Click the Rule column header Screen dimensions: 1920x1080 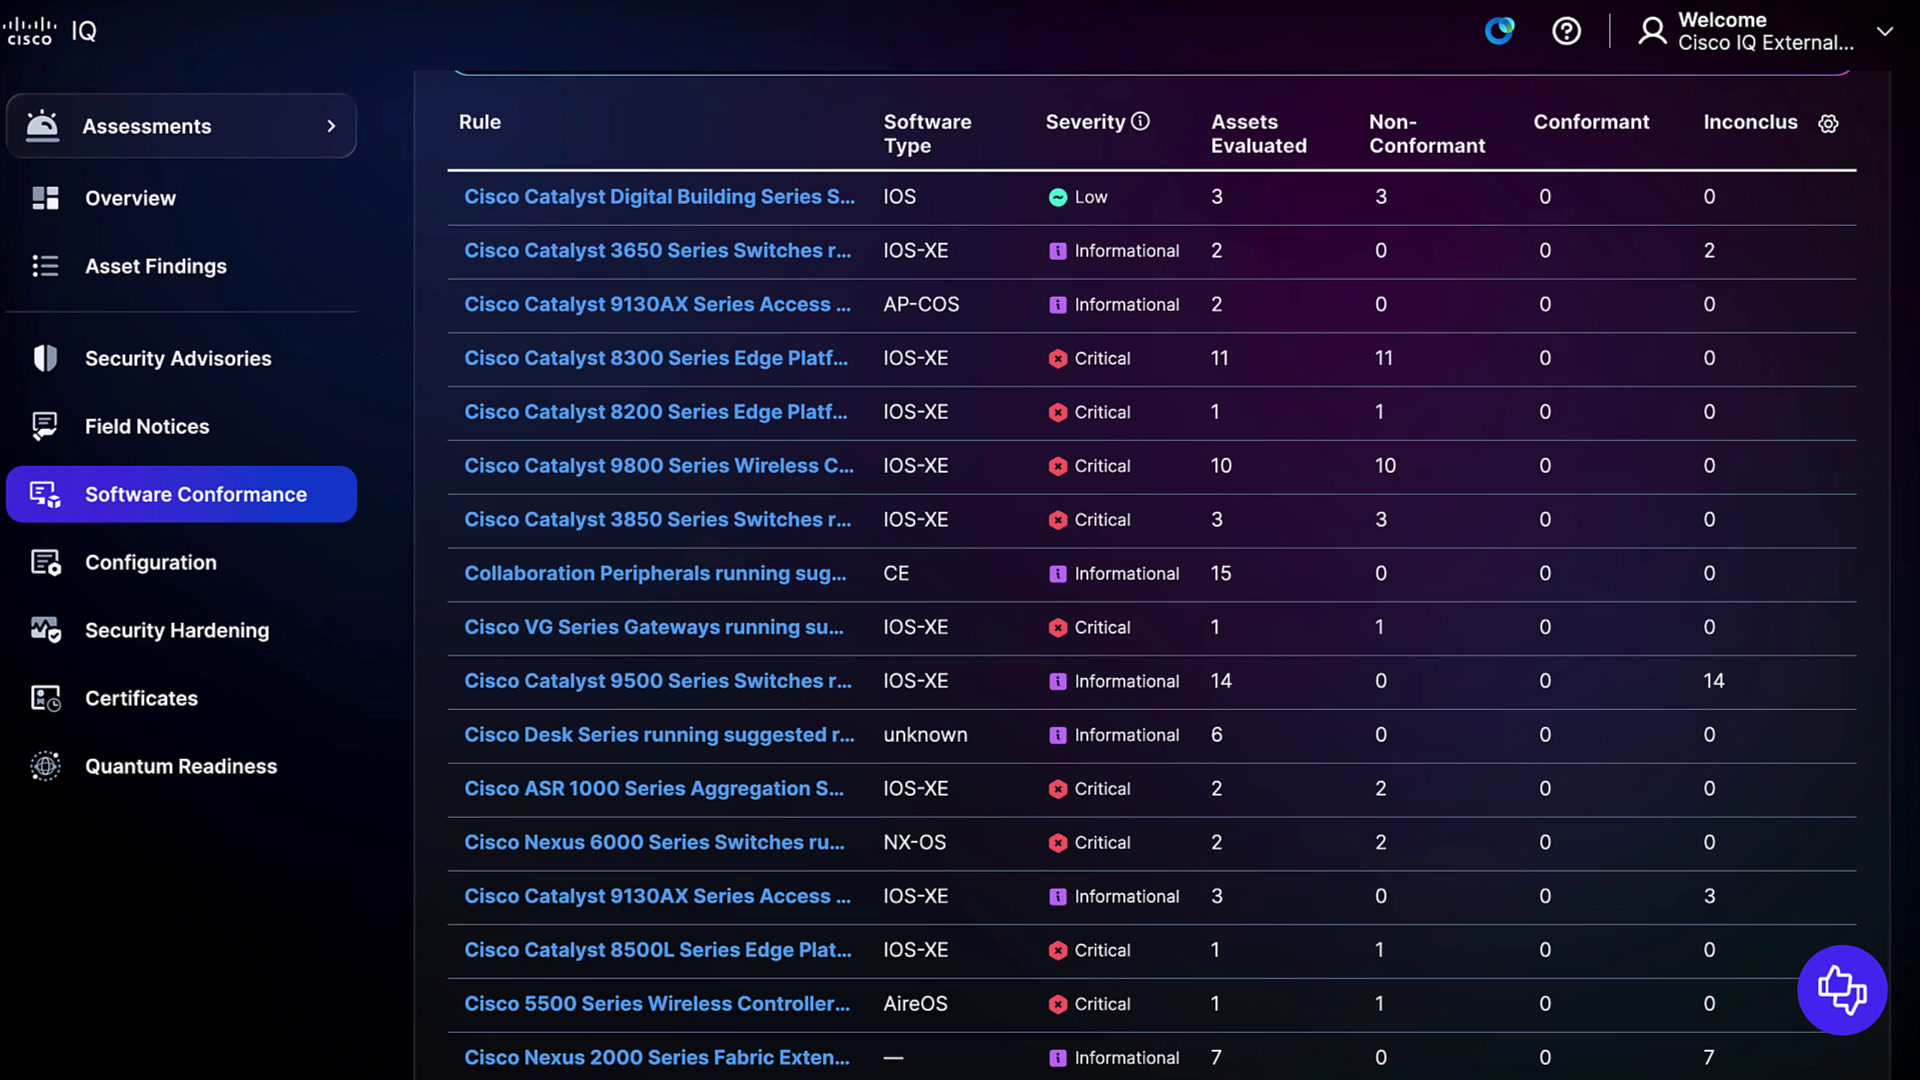480,122
